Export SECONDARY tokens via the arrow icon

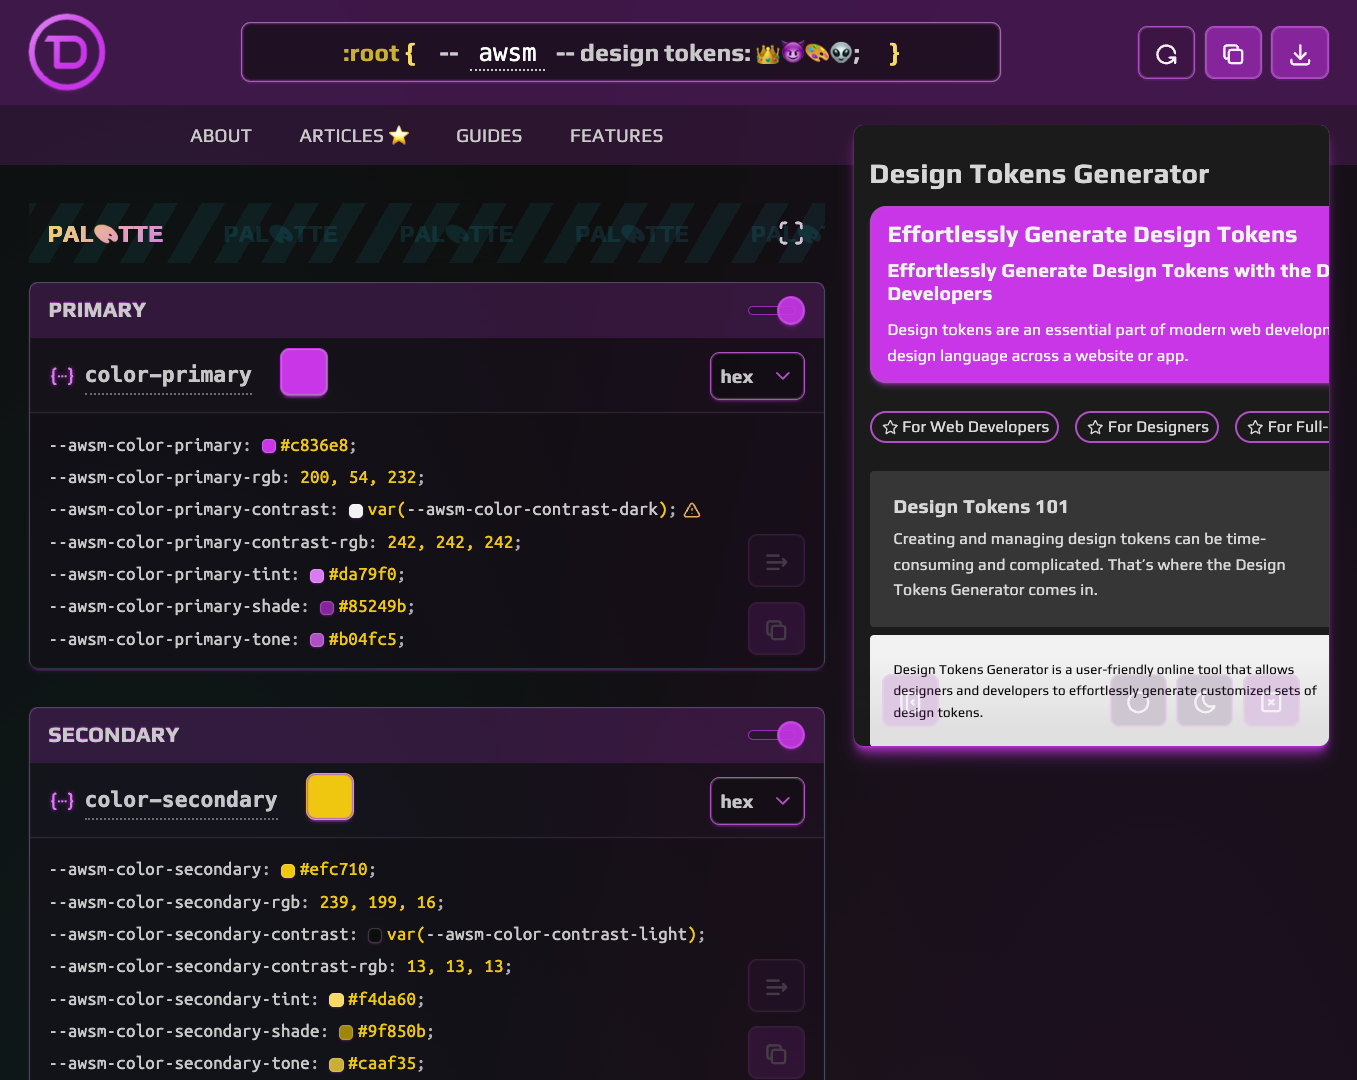(x=776, y=985)
